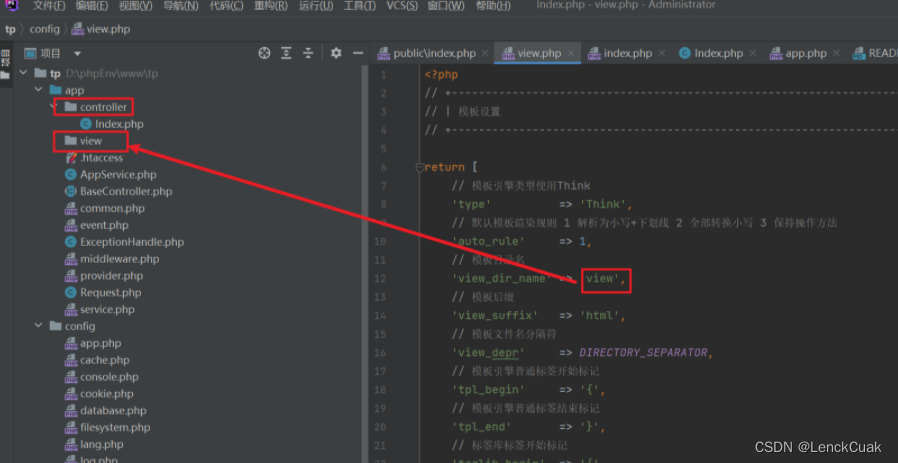Collapse the config folder in tree
Screen dimensions: 898x463
pos(38,326)
